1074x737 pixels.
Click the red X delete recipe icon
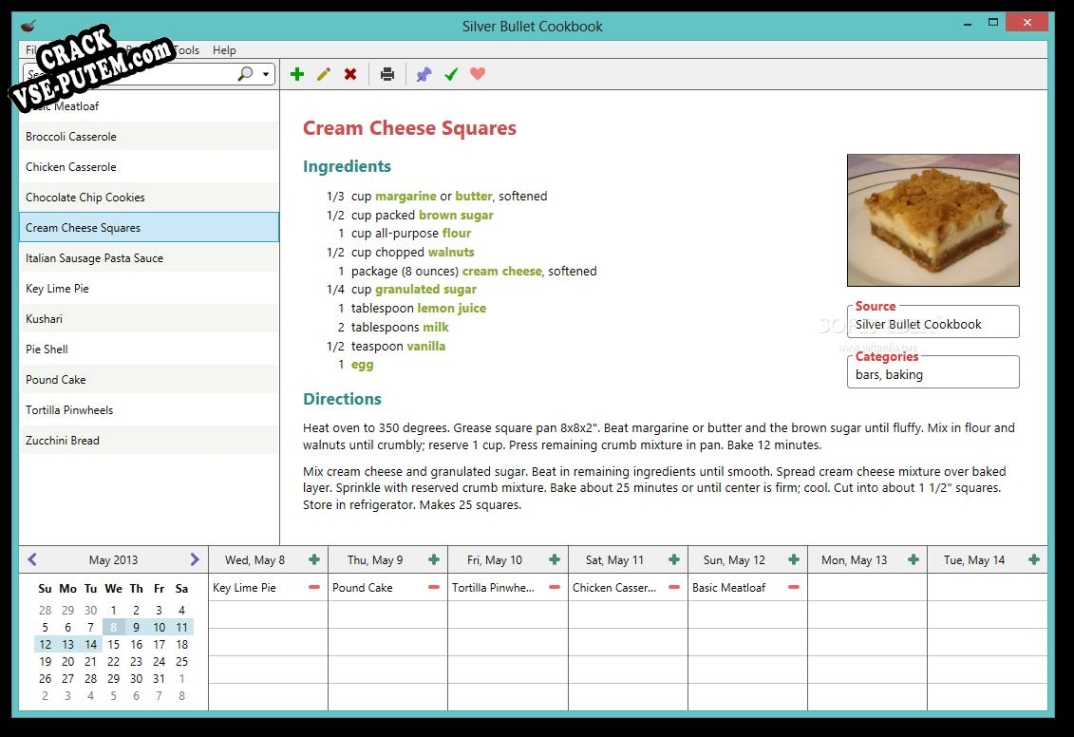click(351, 74)
